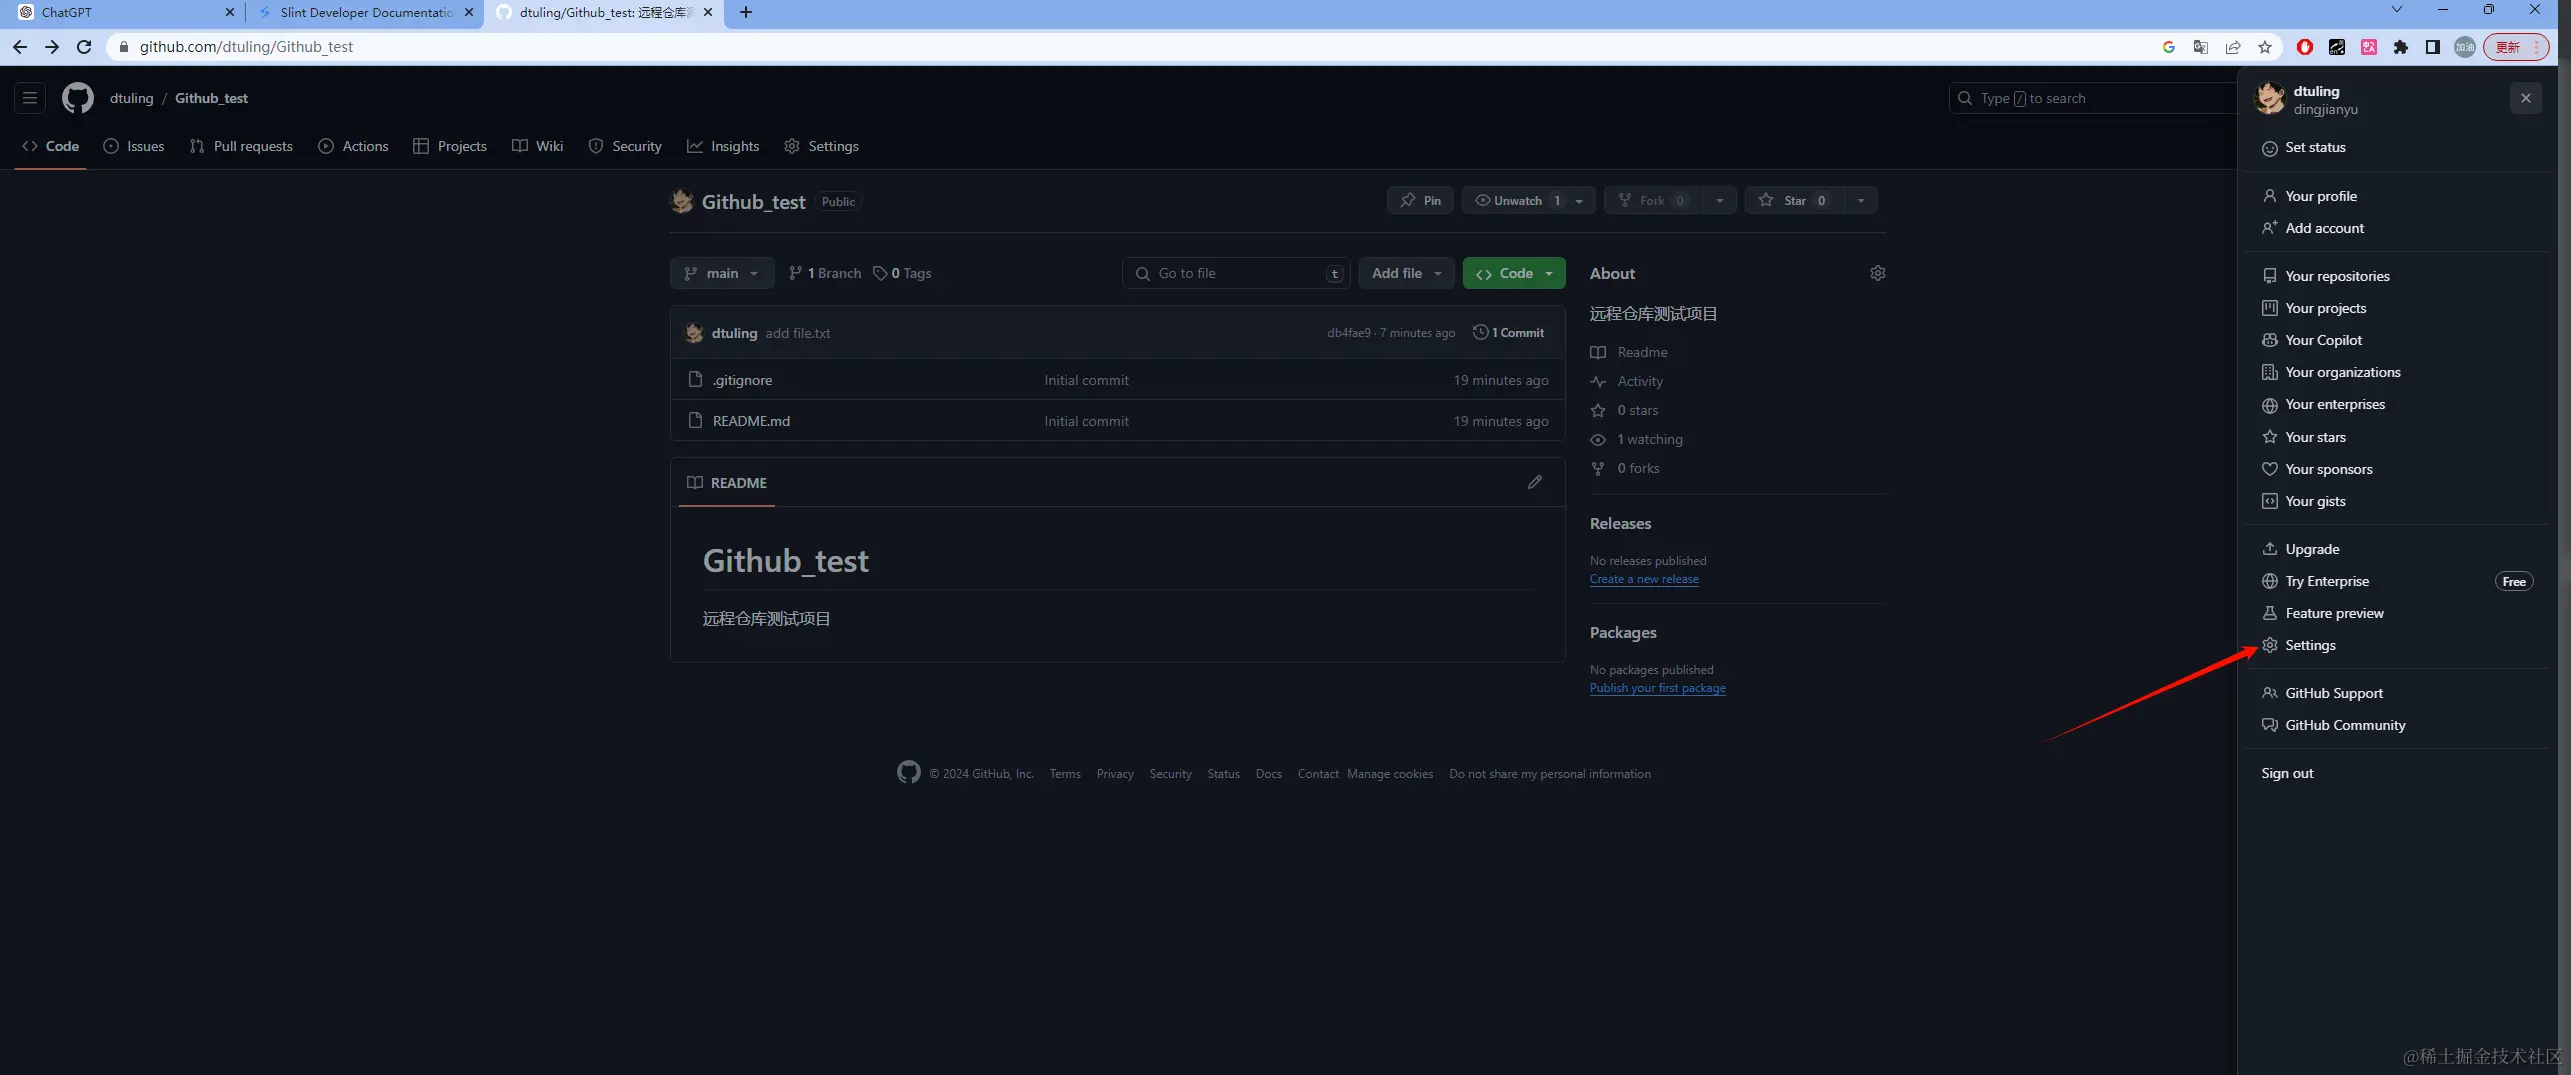Click the browser address bar URL
Image resolution: width=2571 pixels, height=1075 pixels.
click(x=246, y=47)
